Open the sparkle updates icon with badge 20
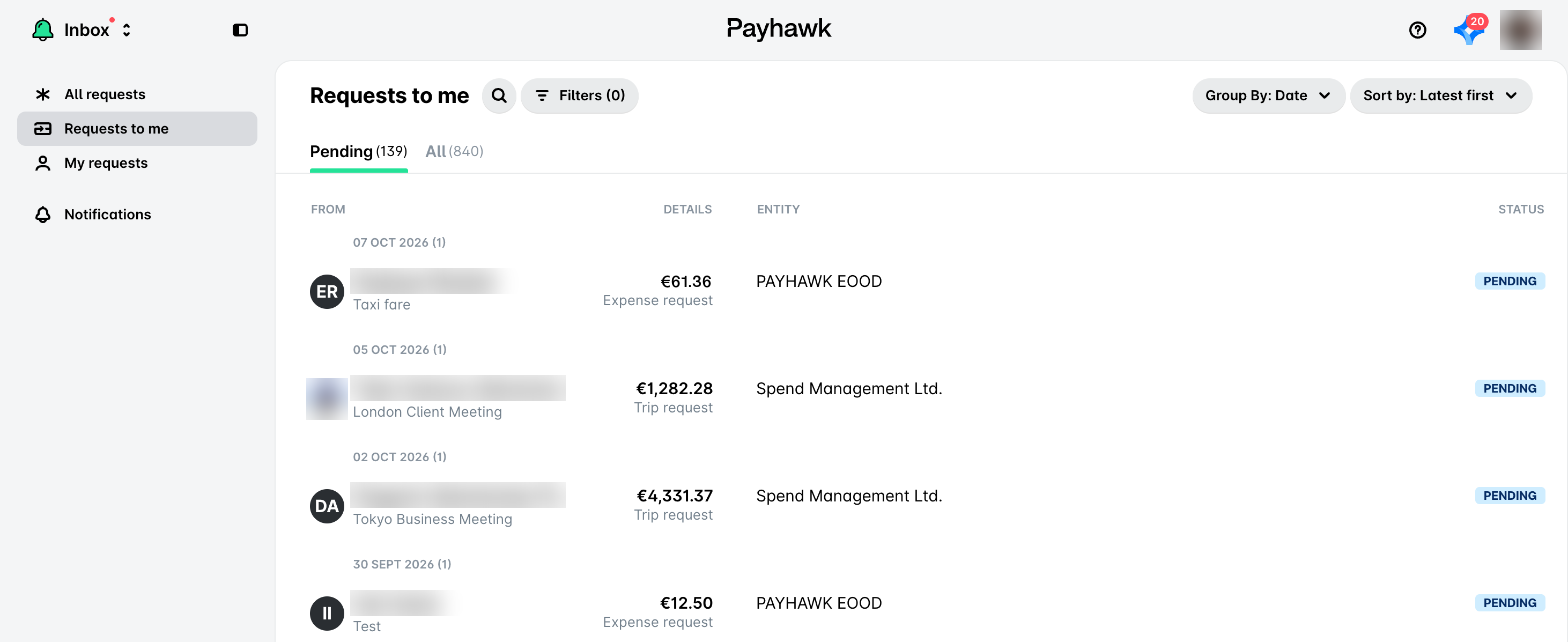Image resolution: width=1568 pixels, height=642 pixels. (x=1469, y=30)
